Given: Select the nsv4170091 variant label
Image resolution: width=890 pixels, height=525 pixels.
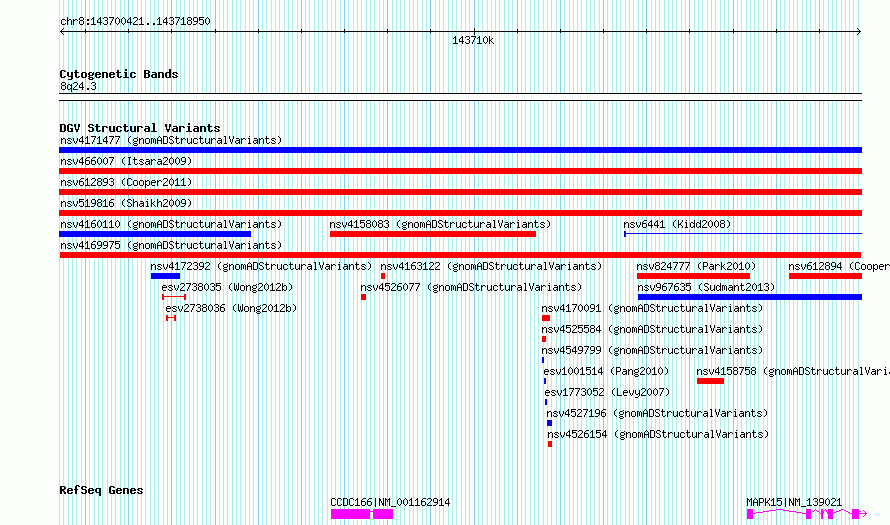Looking at the screenshot, I should tap(652, 308).
